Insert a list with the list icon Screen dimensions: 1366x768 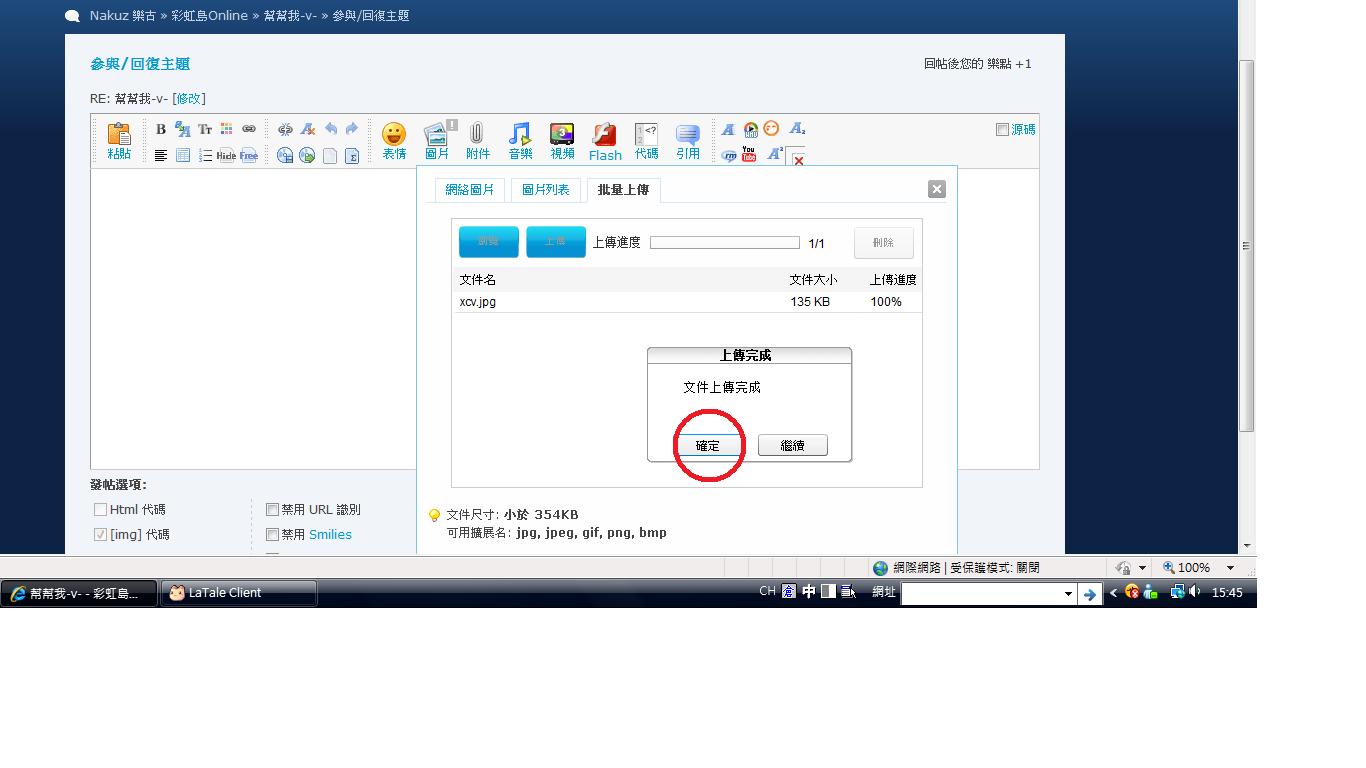pyautogui.click(x=205, y=155)
